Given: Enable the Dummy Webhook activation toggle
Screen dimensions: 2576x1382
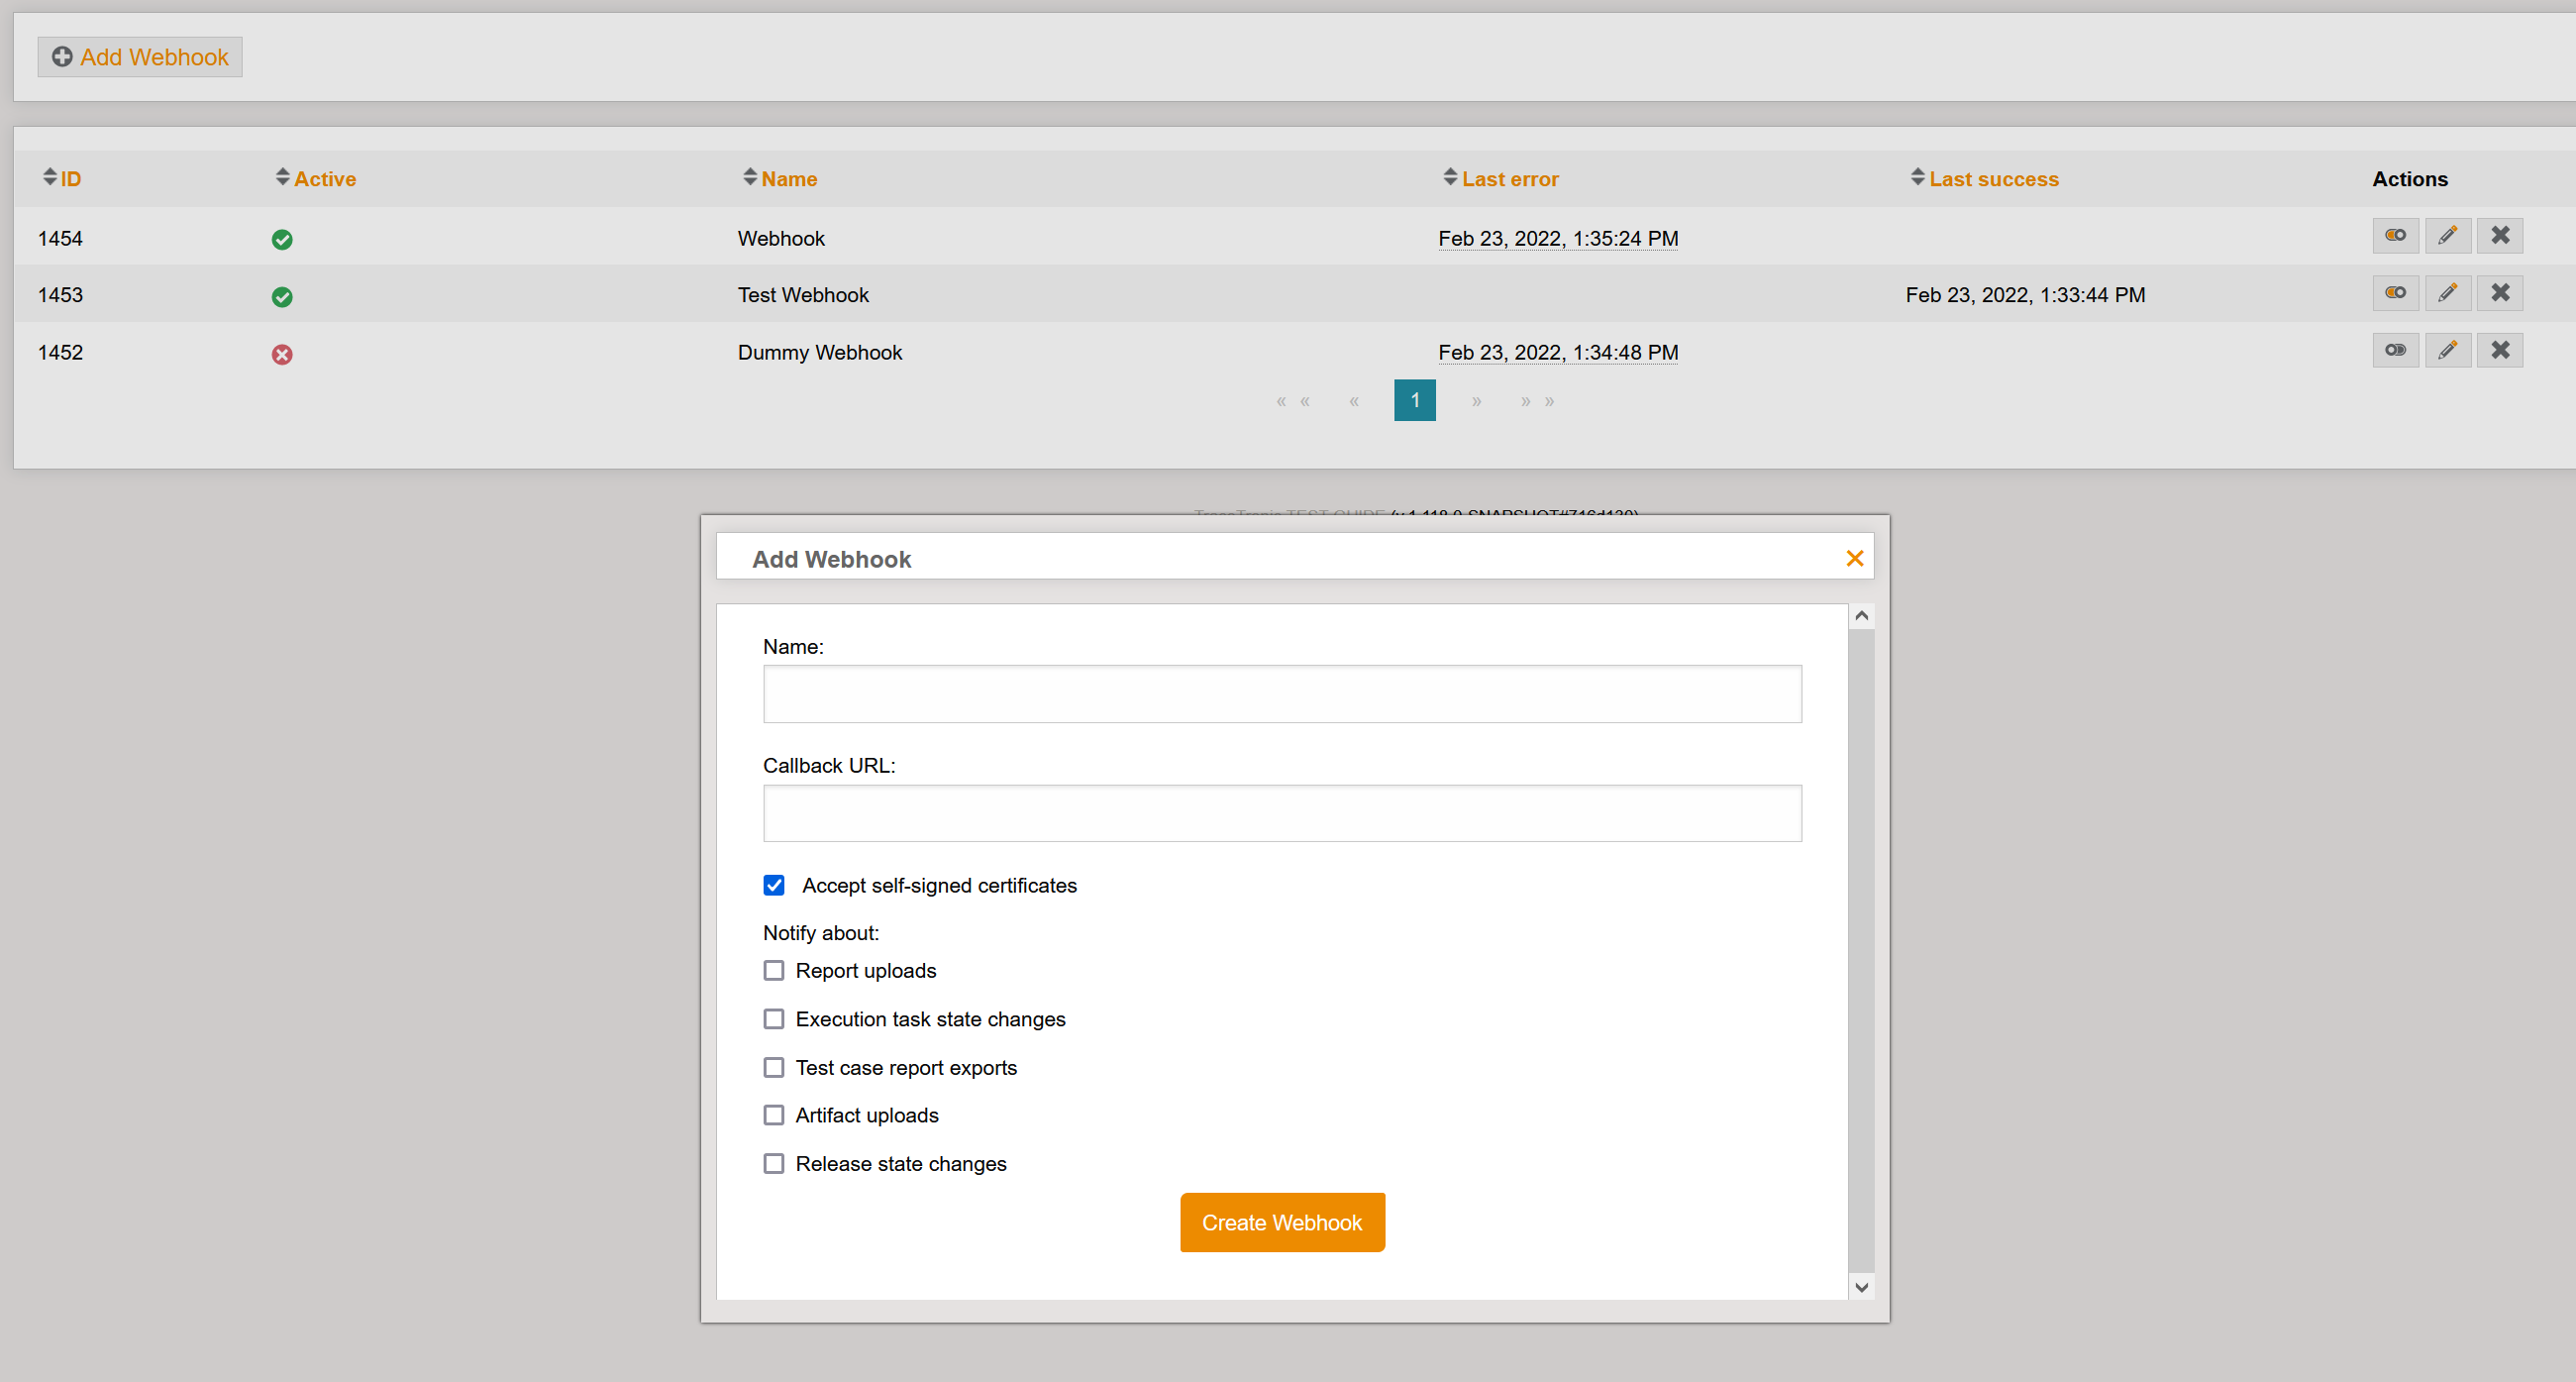Looking at the screenshot, I should [x=2395, y=350].
